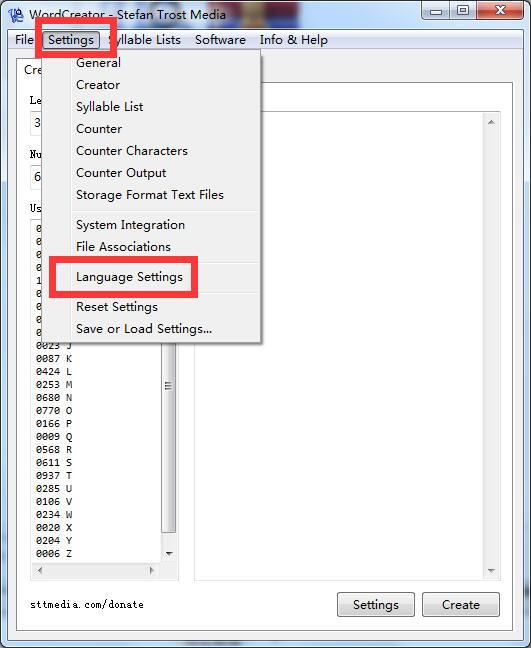Screen dimensions: 531x648
Task: Select System Integration entry
Action: pyautogui.click(x=131, y=225)
